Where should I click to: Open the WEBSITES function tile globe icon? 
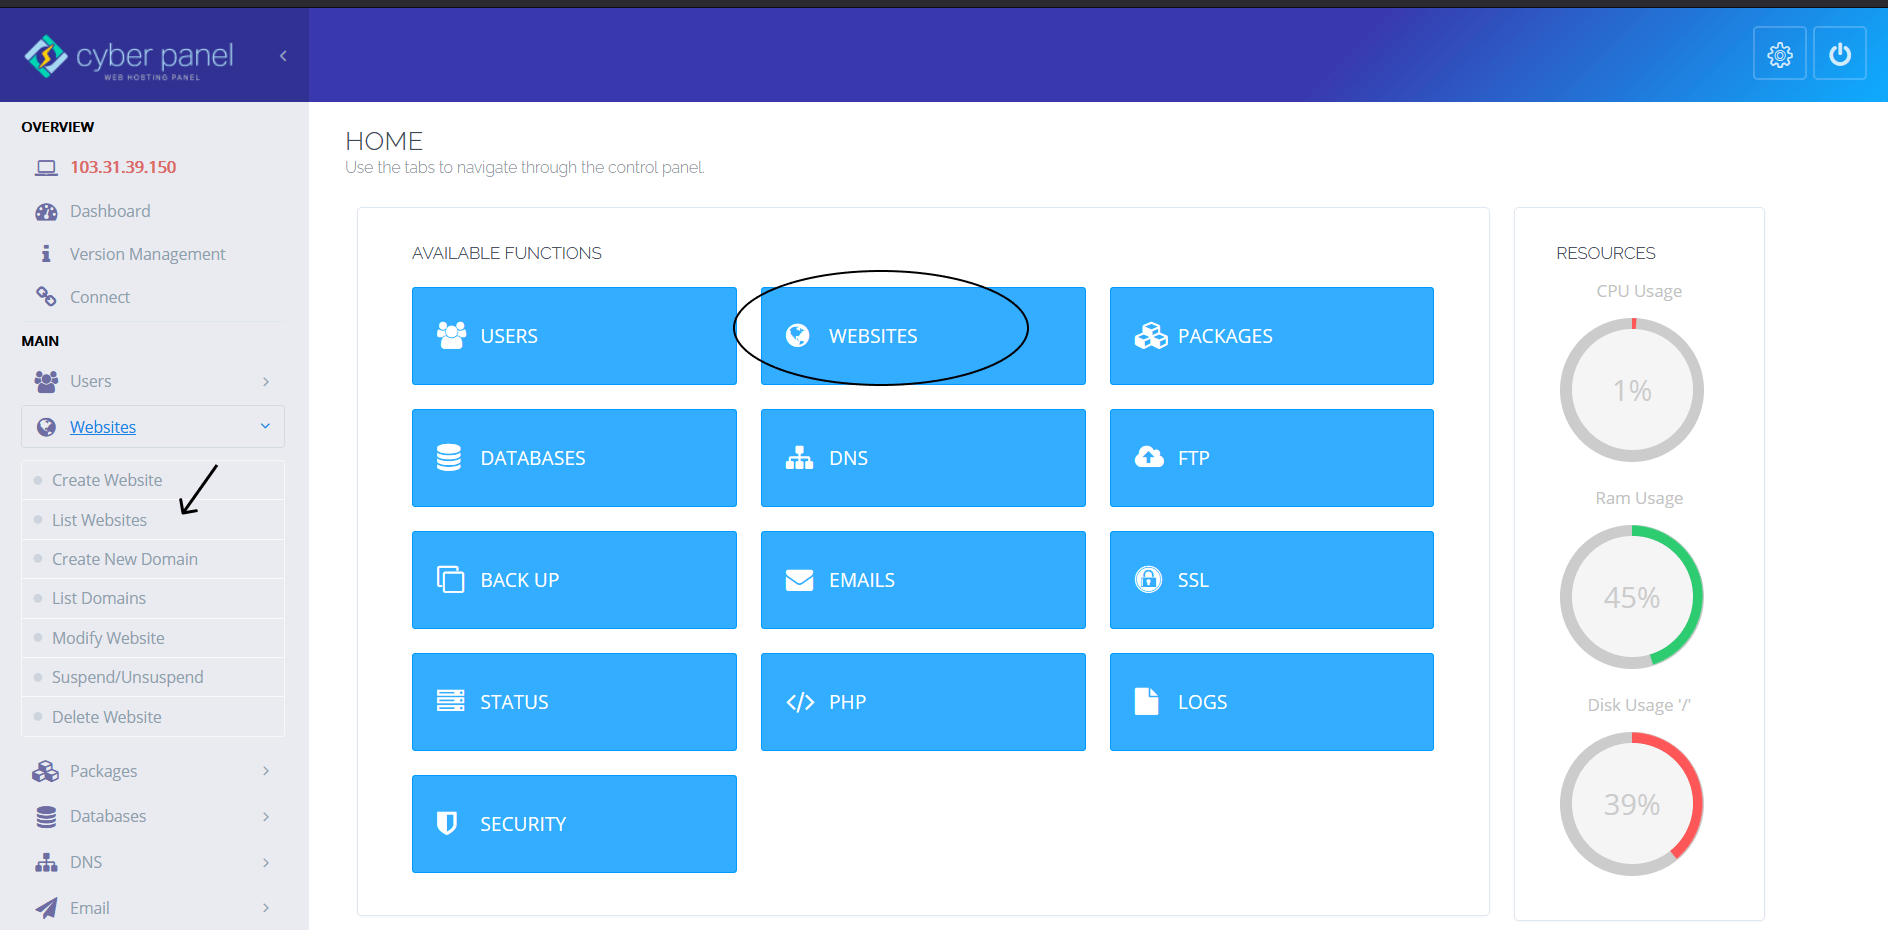tap(797, 336)
